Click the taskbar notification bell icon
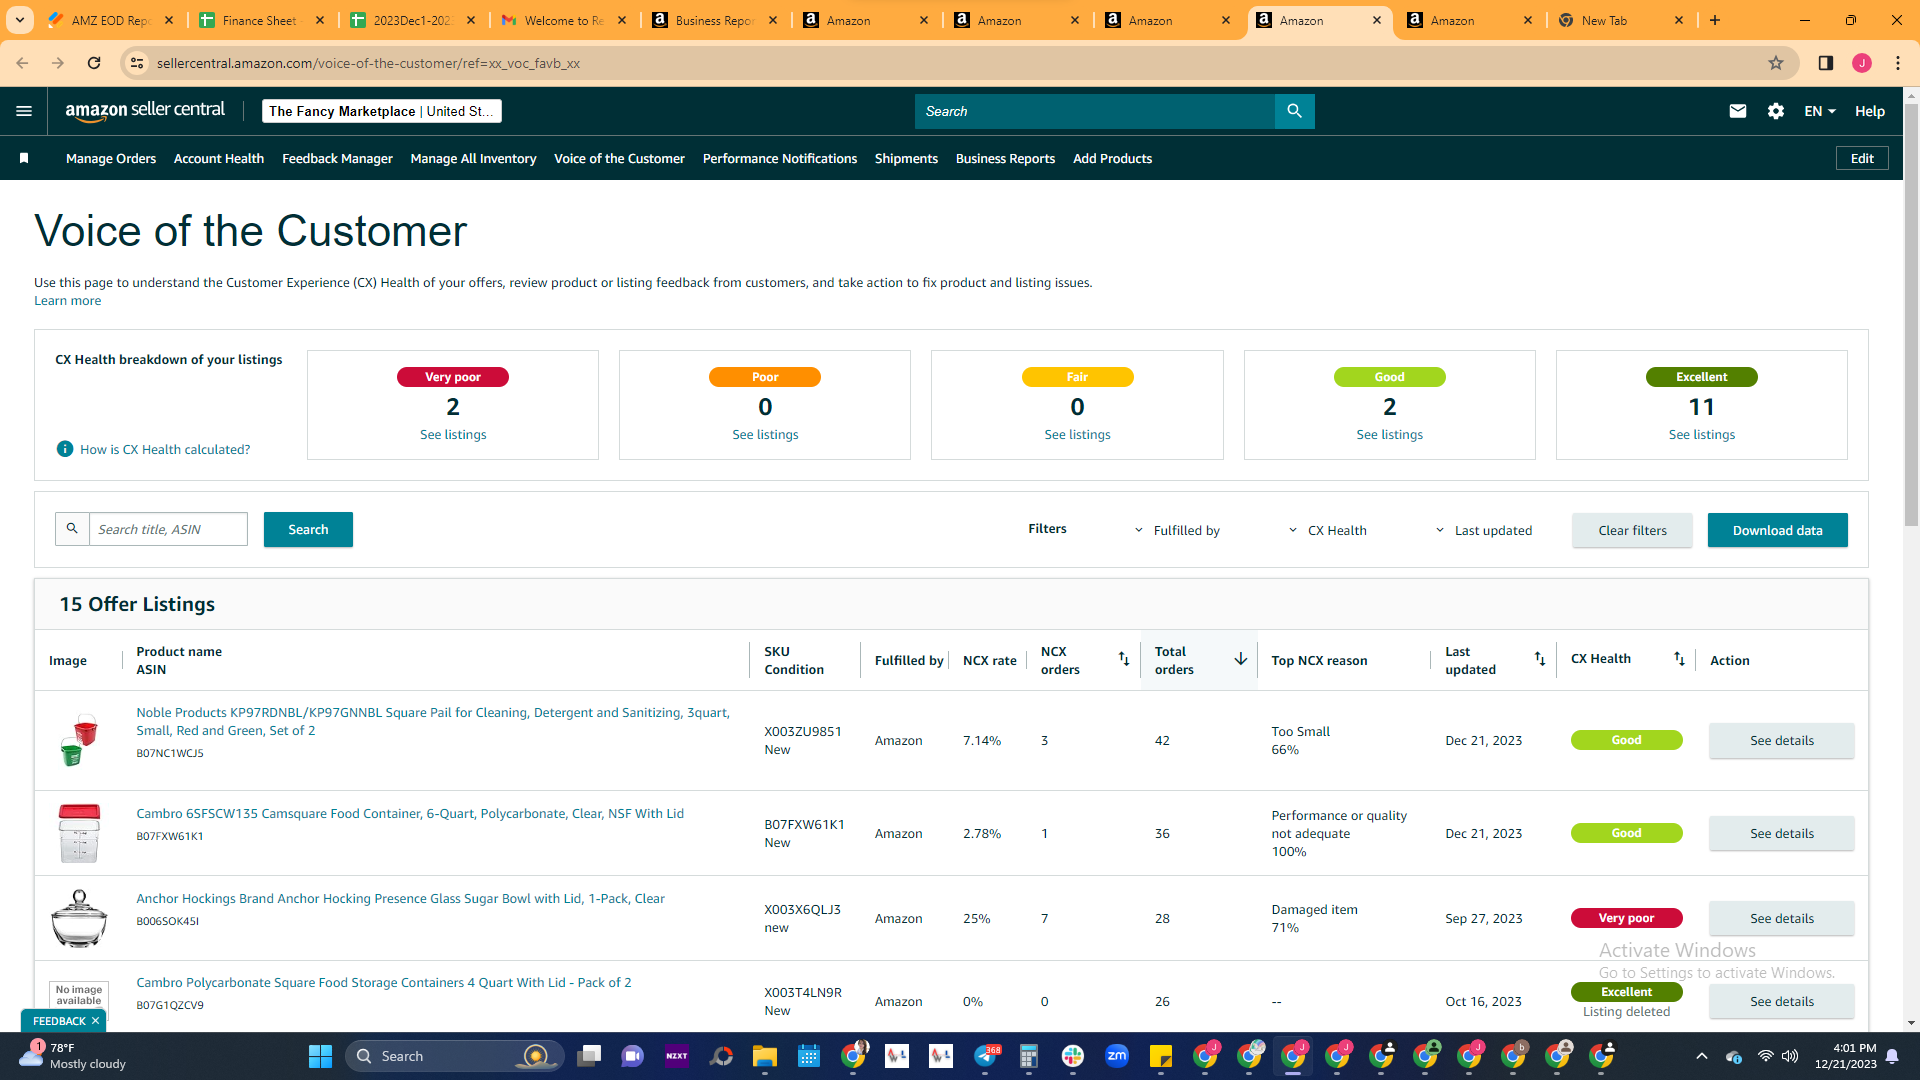The width and height of the screenshot is (1920, 1080). click(x=1892, y=1056)
